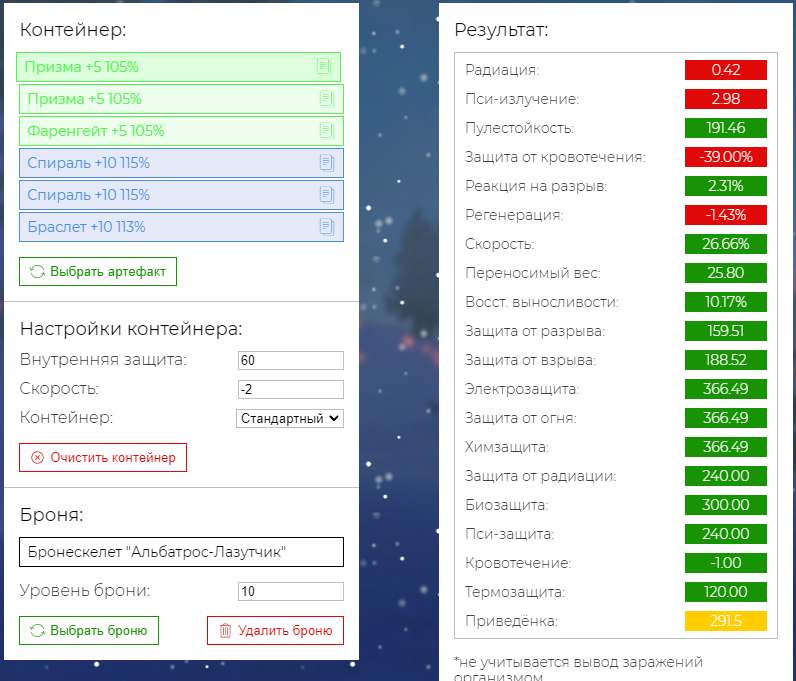Click the Термозащита: label
This screenshot has width=796, height=681.
pos(515,592)
